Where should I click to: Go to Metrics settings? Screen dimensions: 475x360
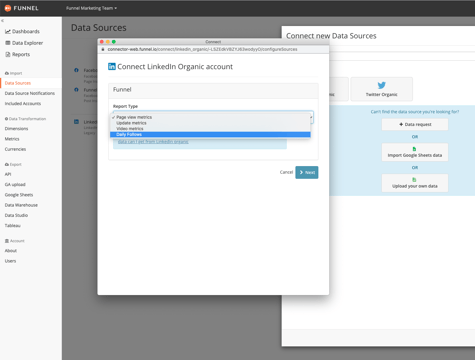pyautogui.click(x=12, y=139)
